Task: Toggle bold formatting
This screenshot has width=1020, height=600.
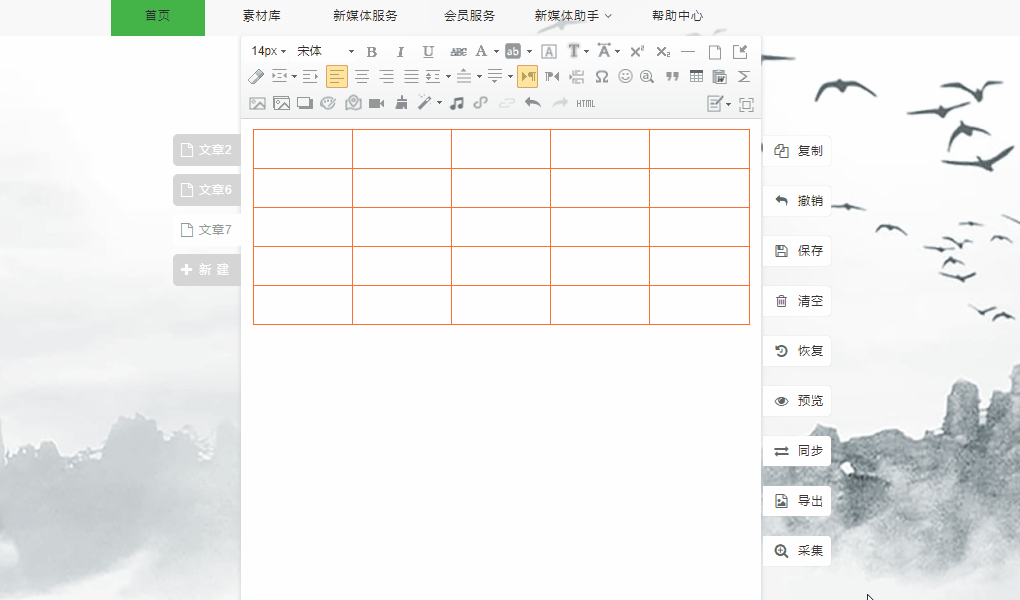Action: click(x=372, y=52)
